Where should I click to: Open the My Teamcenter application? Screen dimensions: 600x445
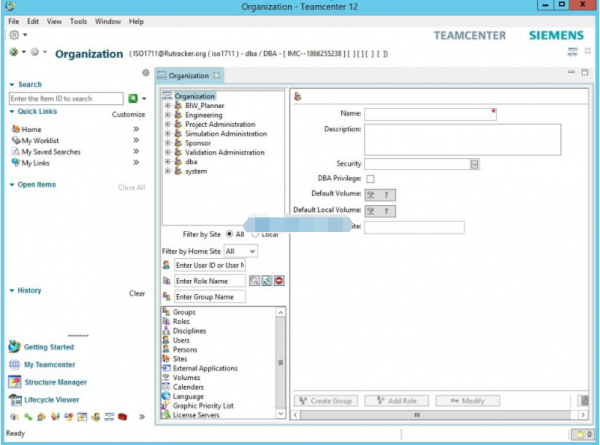click(49, 365)
